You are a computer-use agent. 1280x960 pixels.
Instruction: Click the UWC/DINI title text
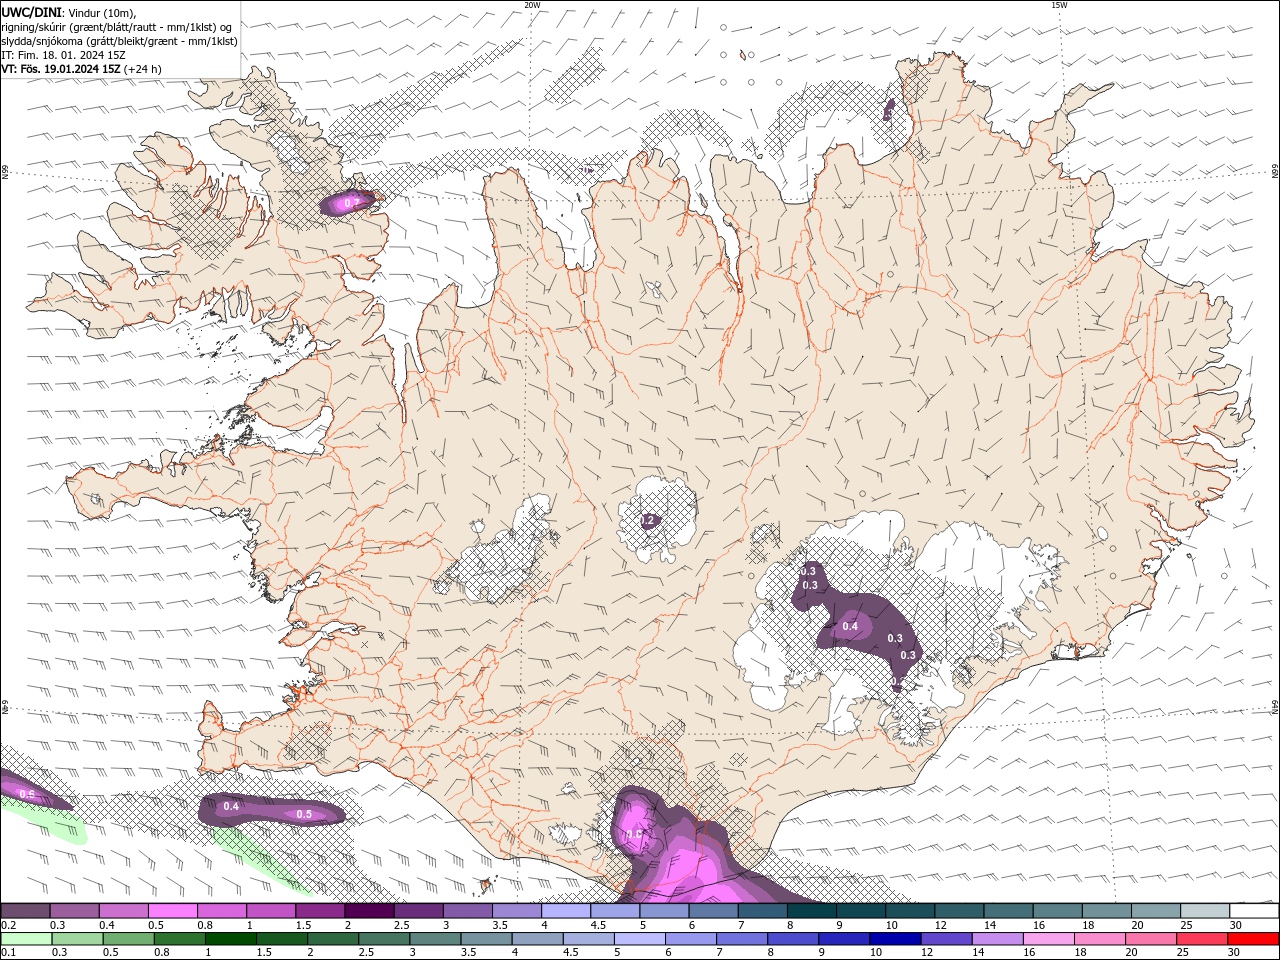coord(29,12)
